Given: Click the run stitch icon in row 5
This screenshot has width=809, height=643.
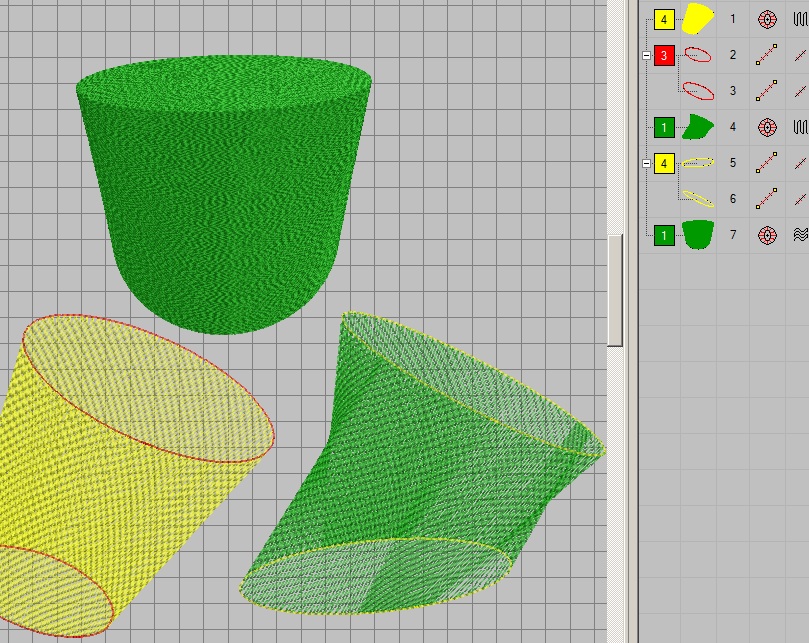Looking at the screenshot, I should [x=767, y=163].
